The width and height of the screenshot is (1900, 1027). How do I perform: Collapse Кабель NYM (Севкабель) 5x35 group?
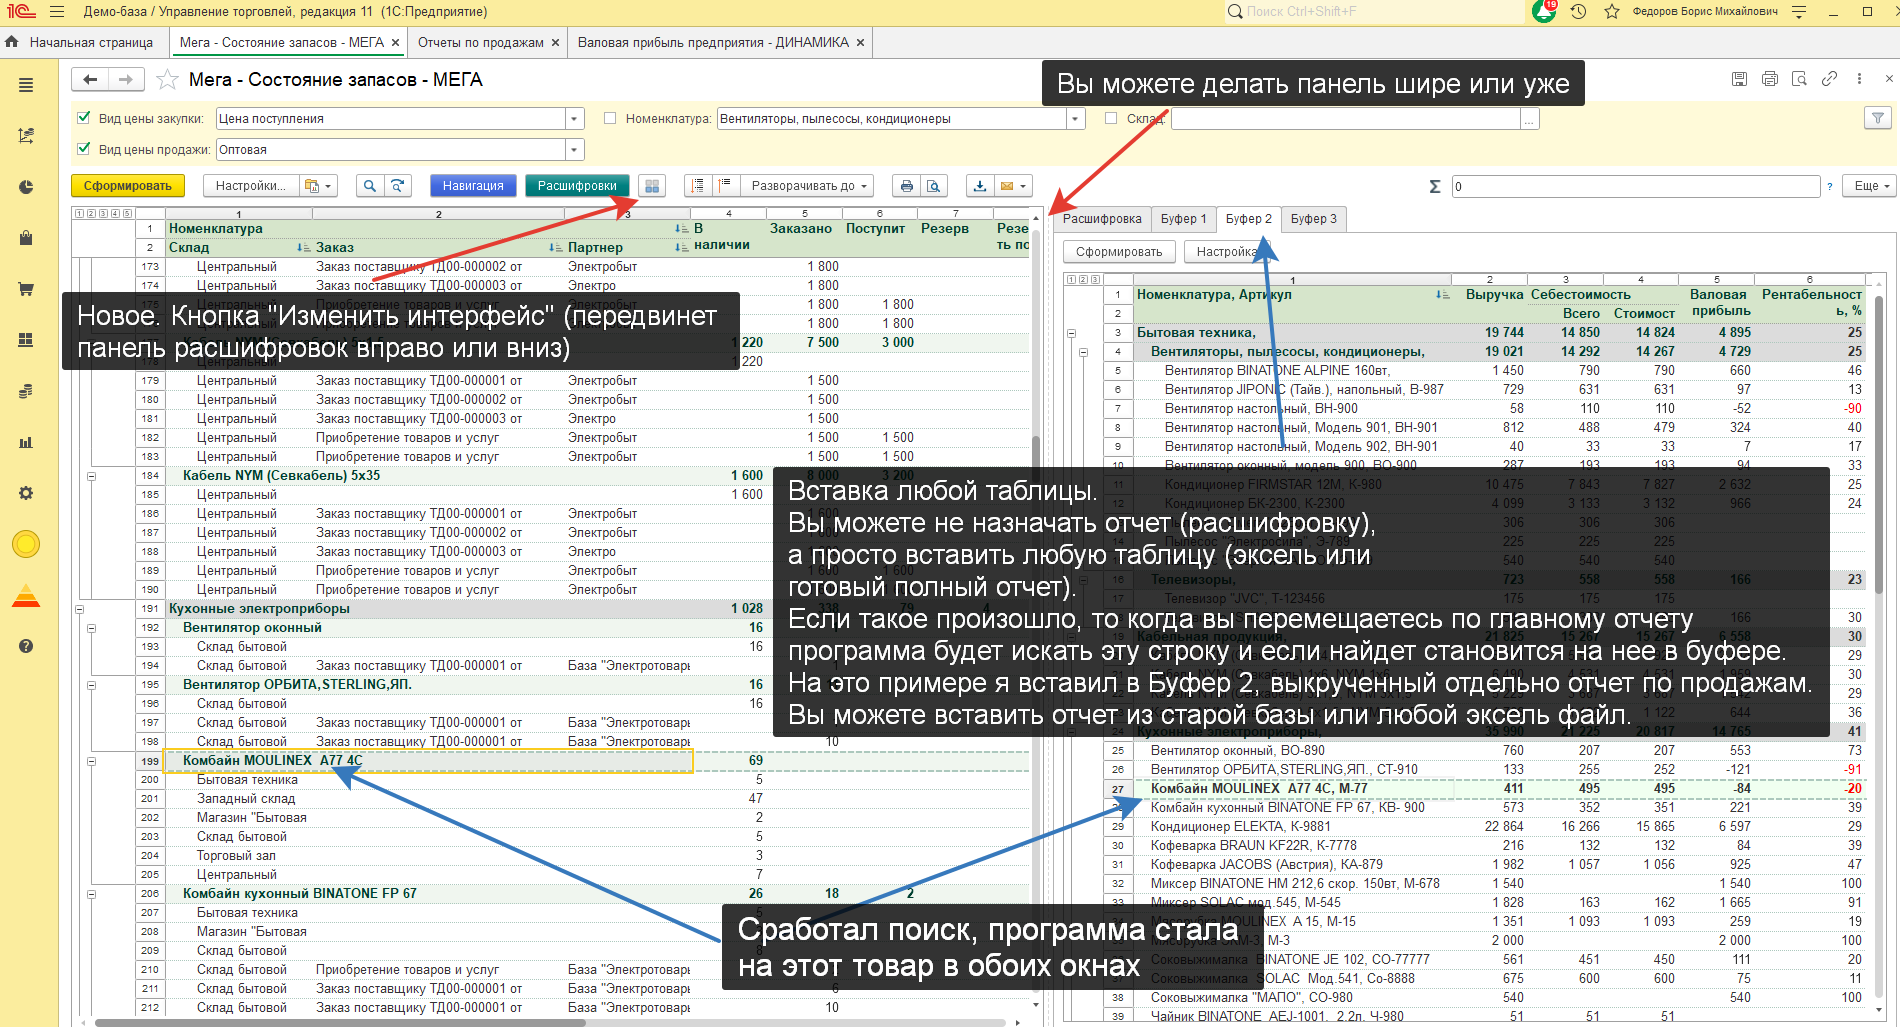pos(92,476)
